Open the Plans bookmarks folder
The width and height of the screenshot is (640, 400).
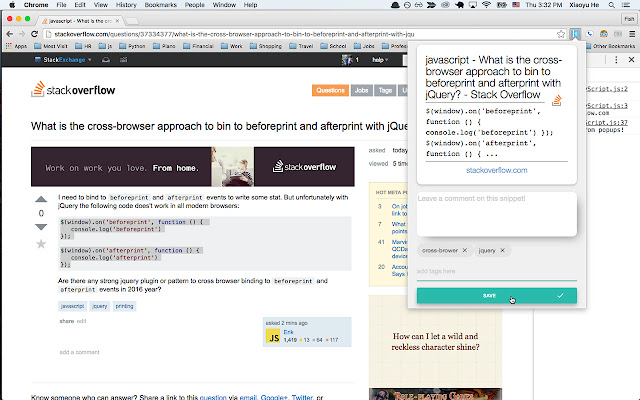164,46
